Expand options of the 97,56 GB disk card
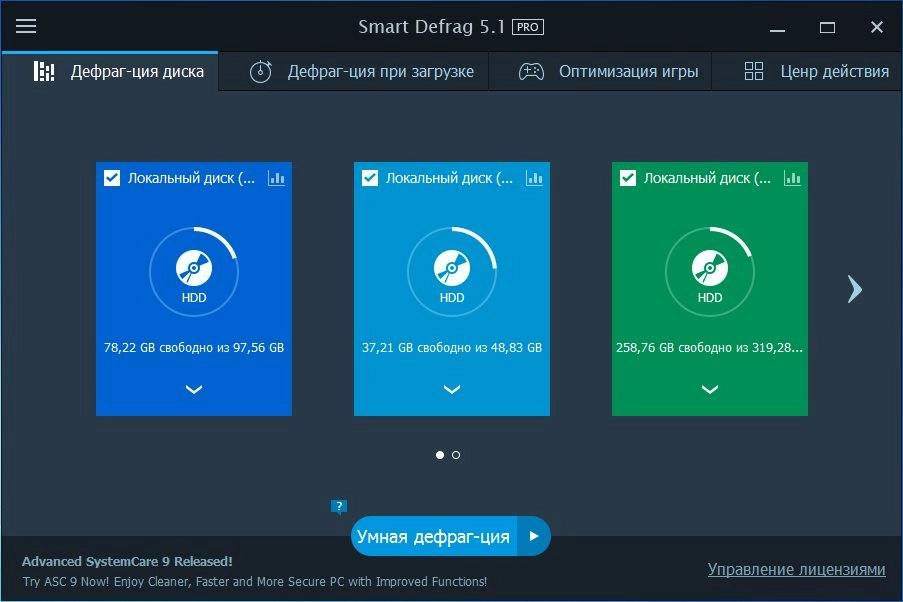 click(x=194, y=389)
